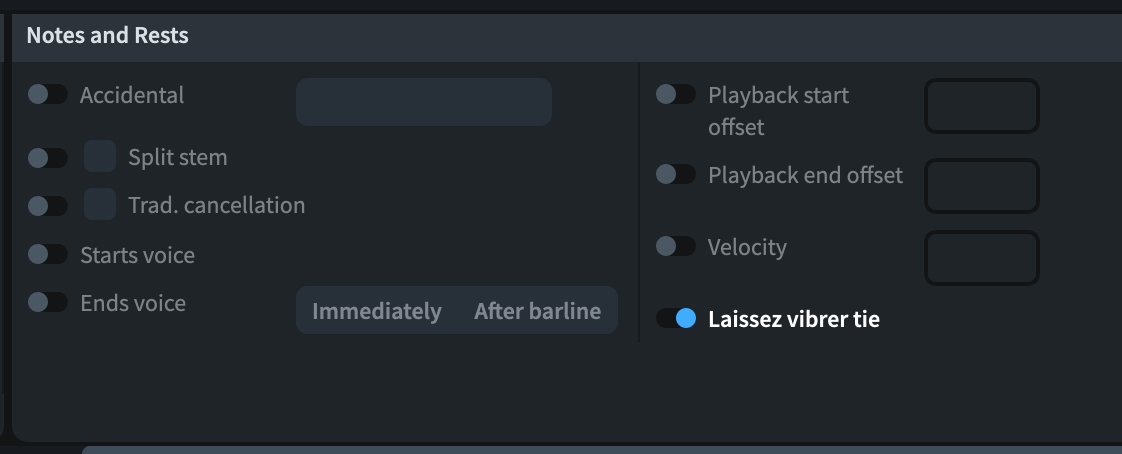Collapse the Notes and Rests section header
Viewport: 1122px width, 454px height.
click(108, 36)
